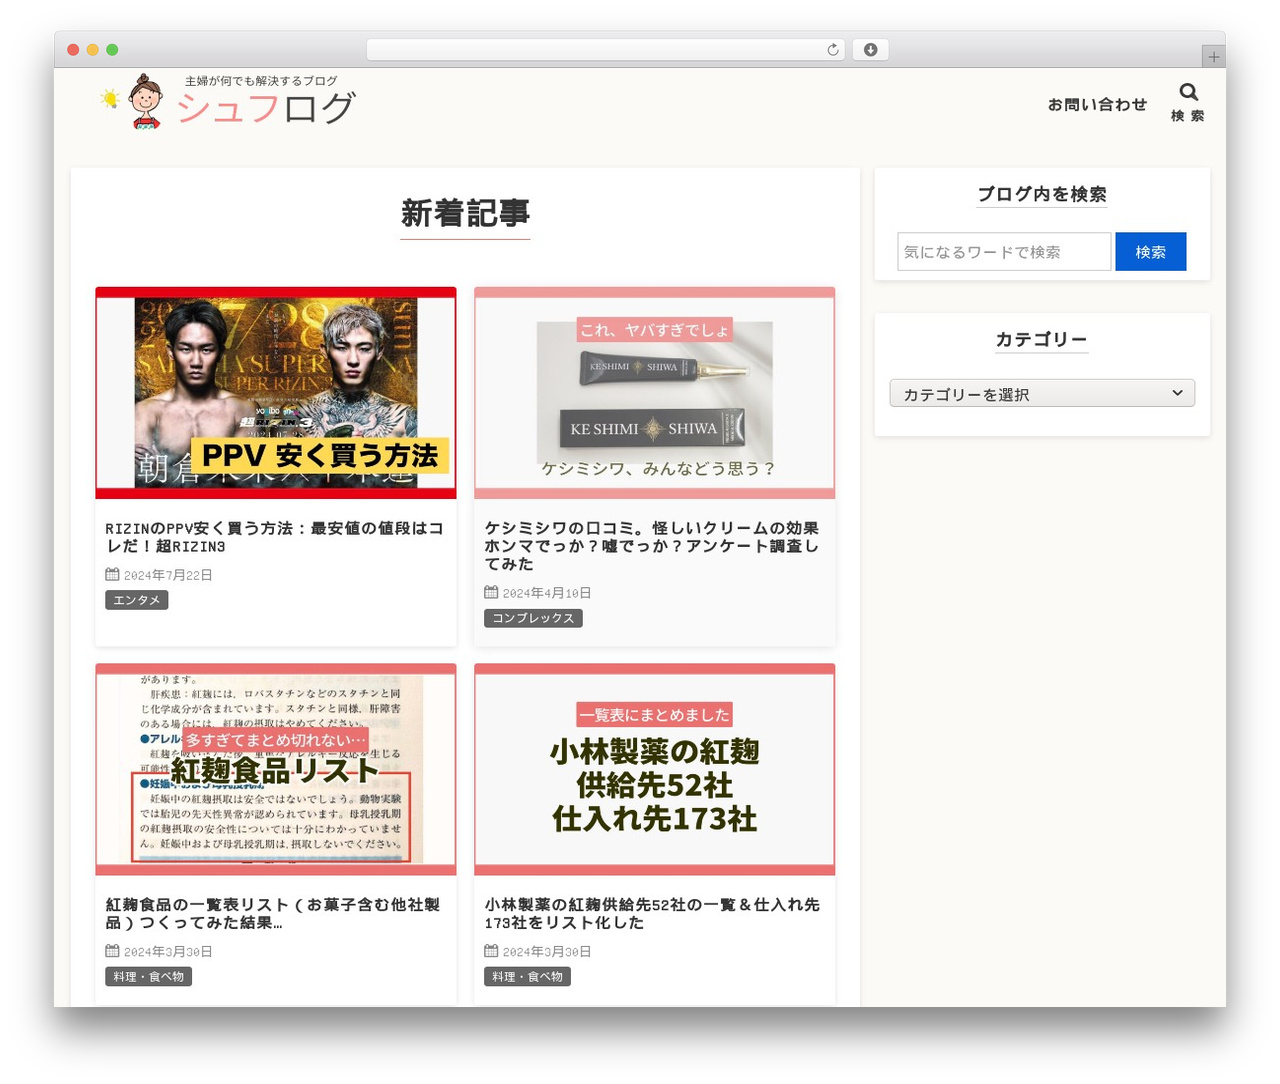Open the 小林製薬の紅麹 供給先52社 thumbnail
Image resolution: width=1280 pixels, height=1084 pixels.
coord(655,769)
